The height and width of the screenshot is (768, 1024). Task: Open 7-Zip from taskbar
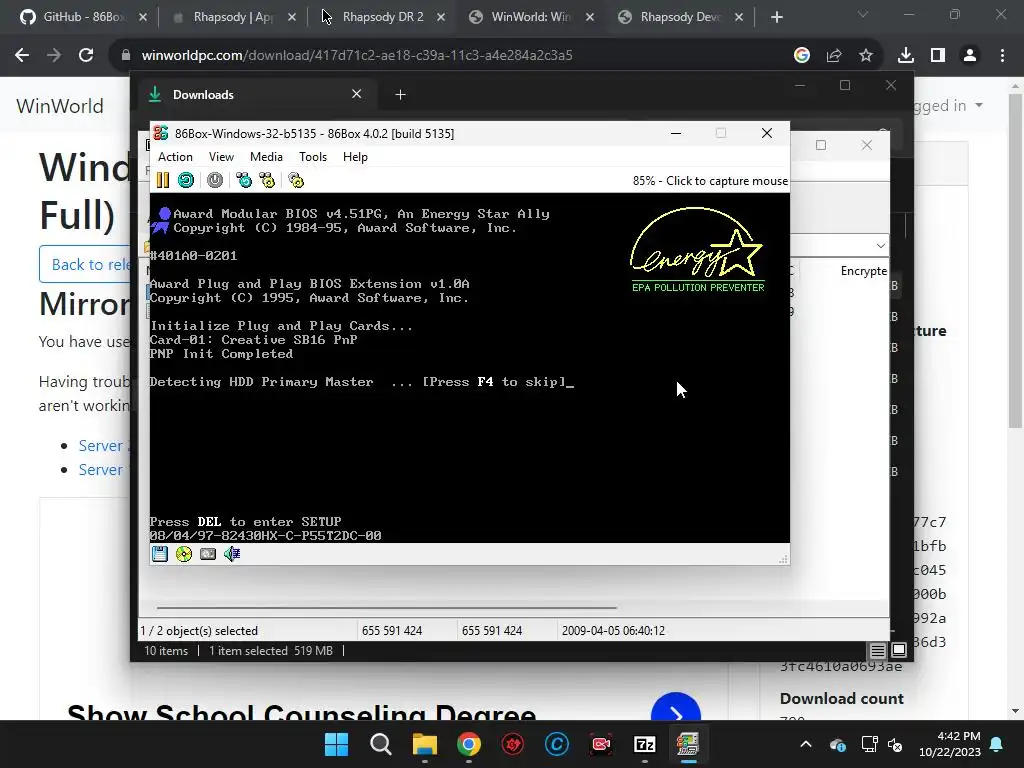click(x=645, y=744)
